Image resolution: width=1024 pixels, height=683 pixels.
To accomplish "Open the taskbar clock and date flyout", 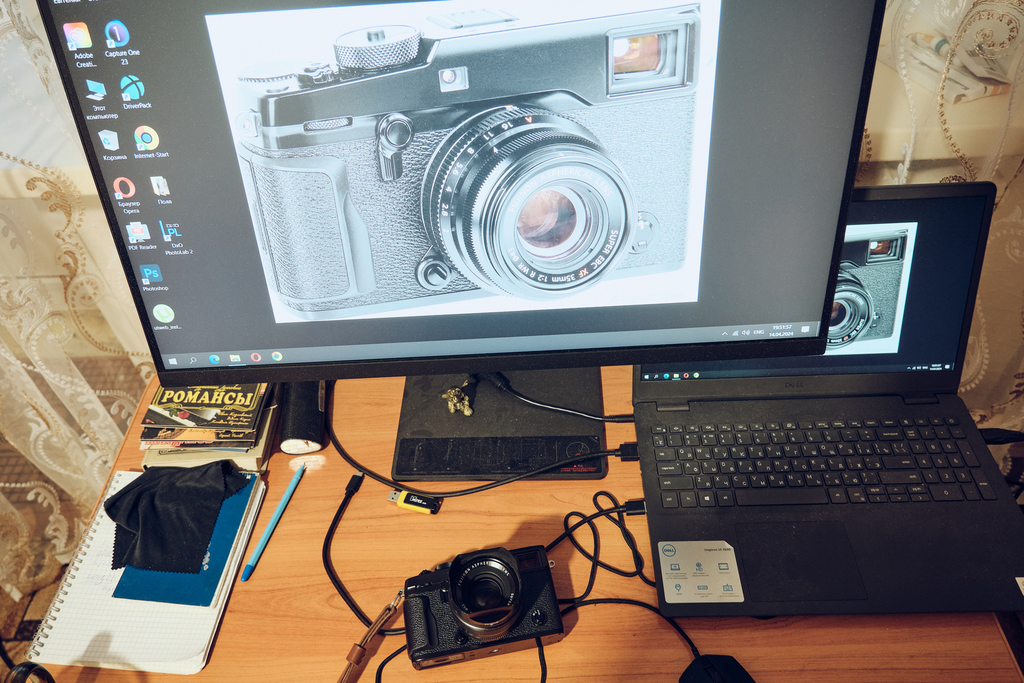I will pyautogui.click(x=780, y=330).
